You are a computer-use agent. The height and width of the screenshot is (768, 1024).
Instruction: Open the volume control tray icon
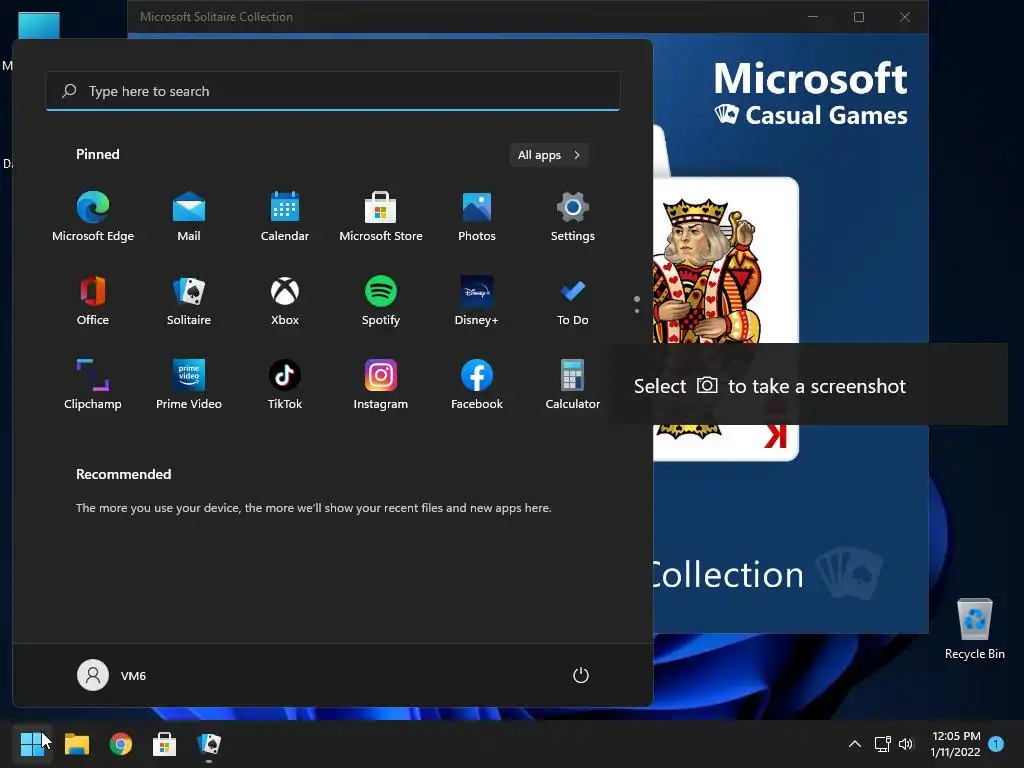(x=906, y=744)
